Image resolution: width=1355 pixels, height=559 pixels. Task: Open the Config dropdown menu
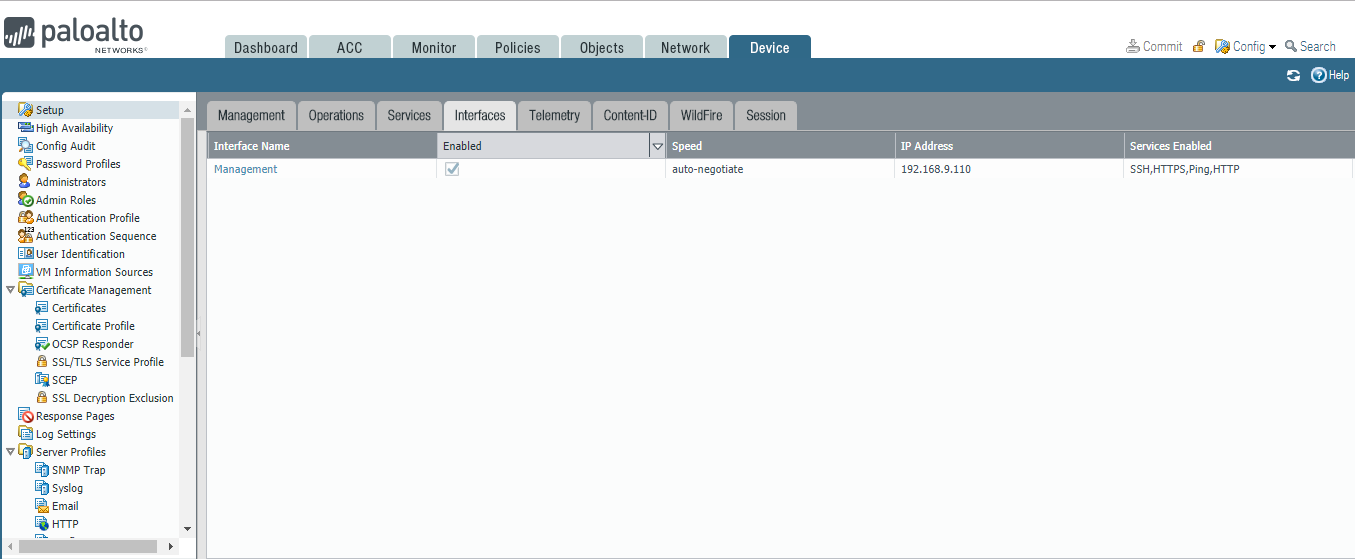pyautogui.click(x=1245, y=47)
